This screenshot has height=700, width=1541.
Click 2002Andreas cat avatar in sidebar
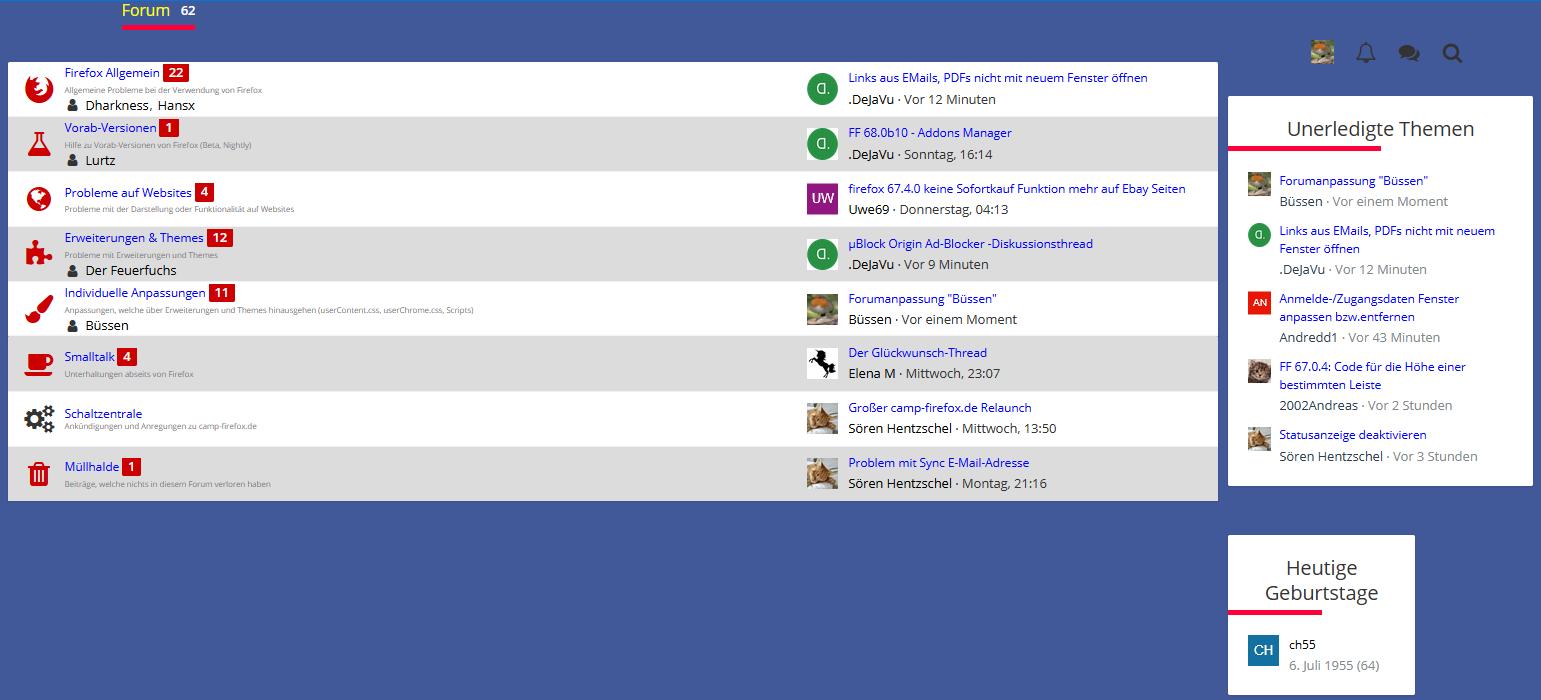1259,371
